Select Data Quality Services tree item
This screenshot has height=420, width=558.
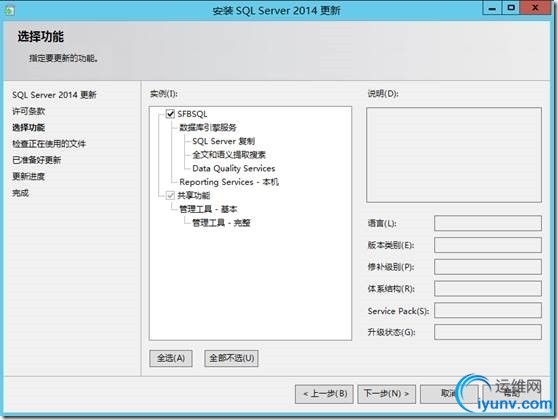click(x=233, y=168)
